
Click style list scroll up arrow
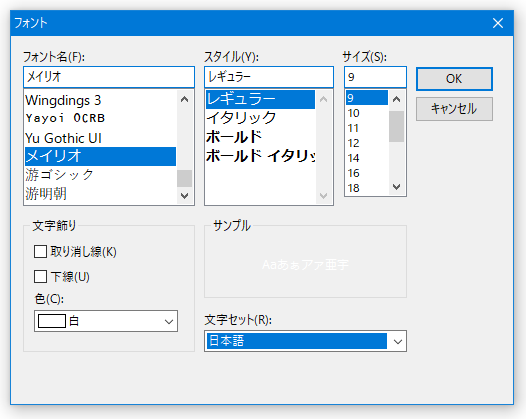pos(324,99)
